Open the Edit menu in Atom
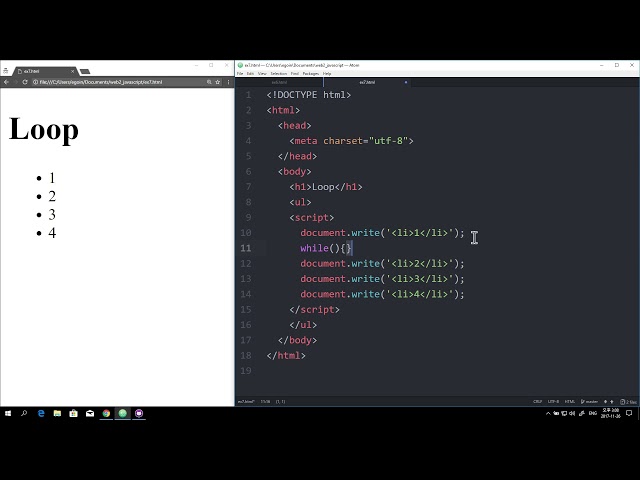 coord(250,73)
